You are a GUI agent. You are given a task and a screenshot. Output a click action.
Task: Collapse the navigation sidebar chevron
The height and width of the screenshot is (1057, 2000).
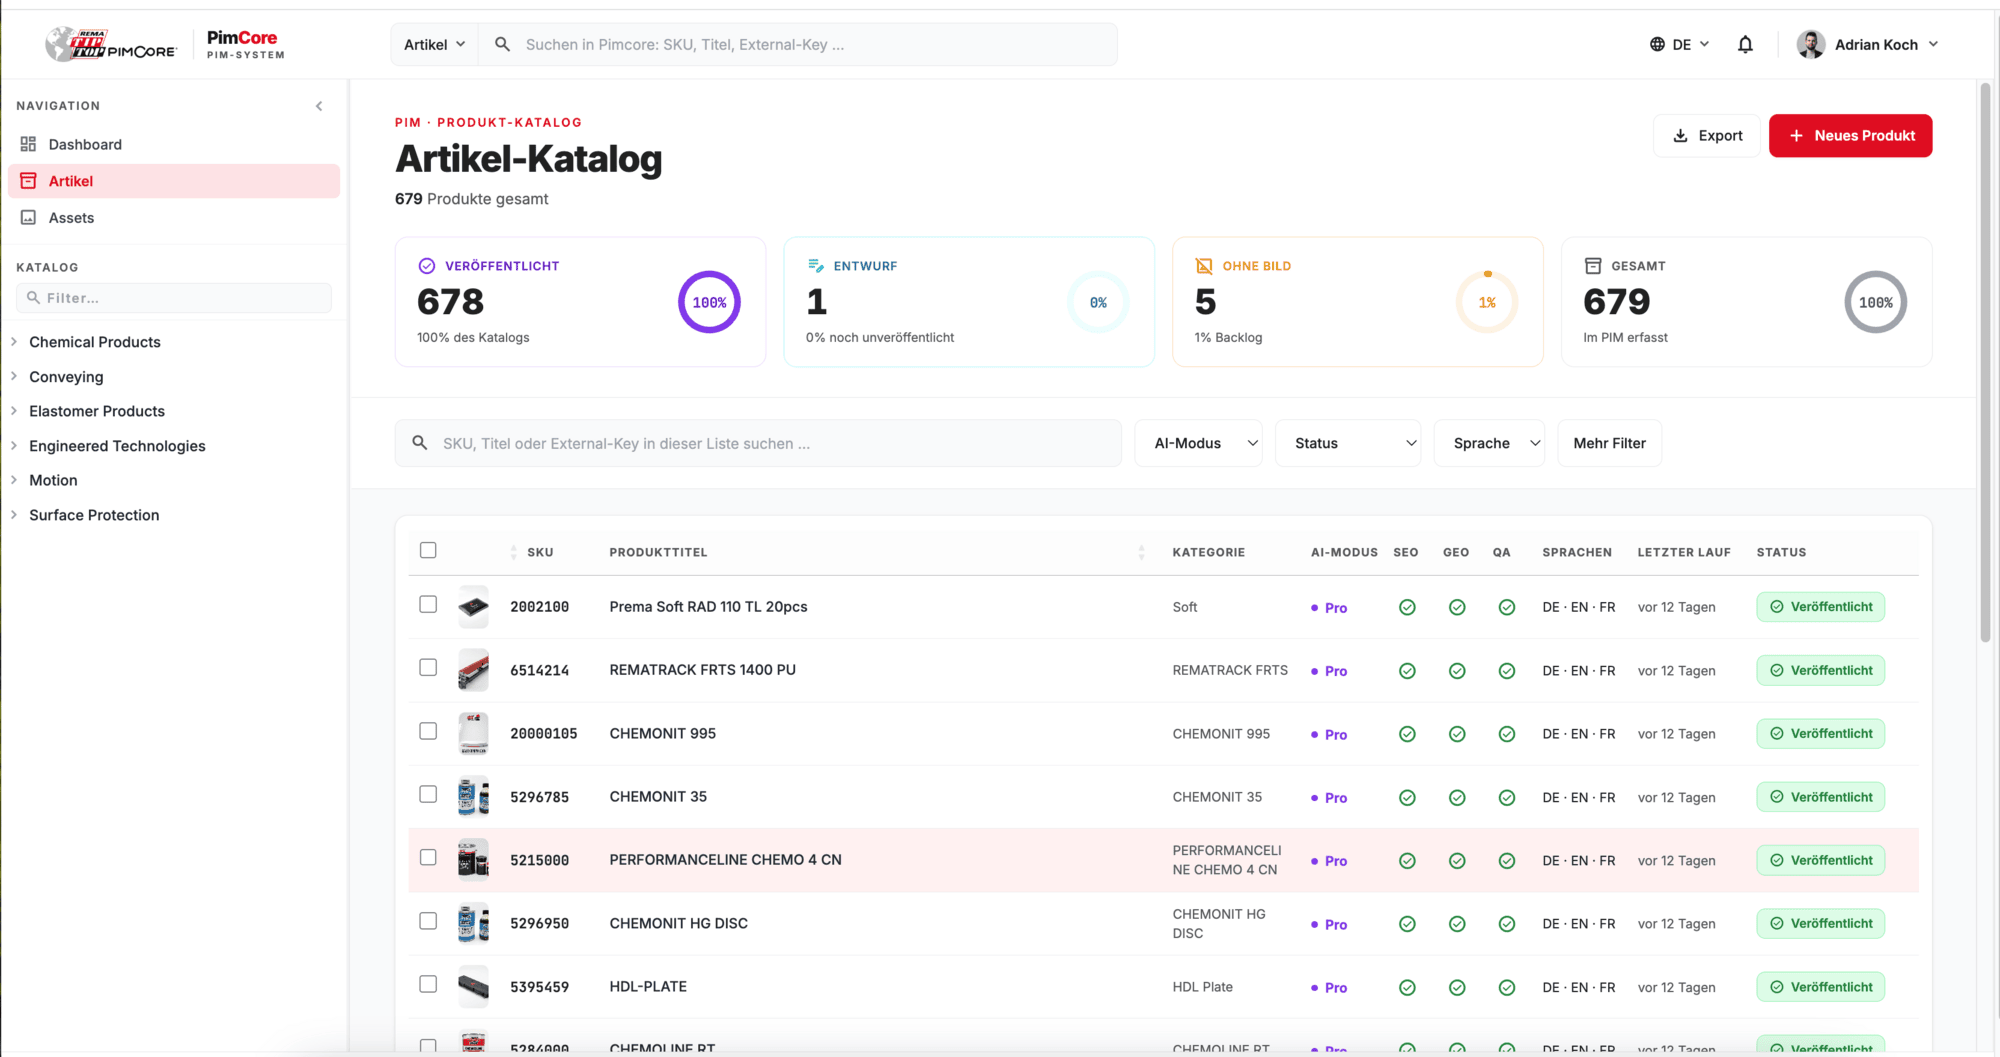[x=319, y=106]
